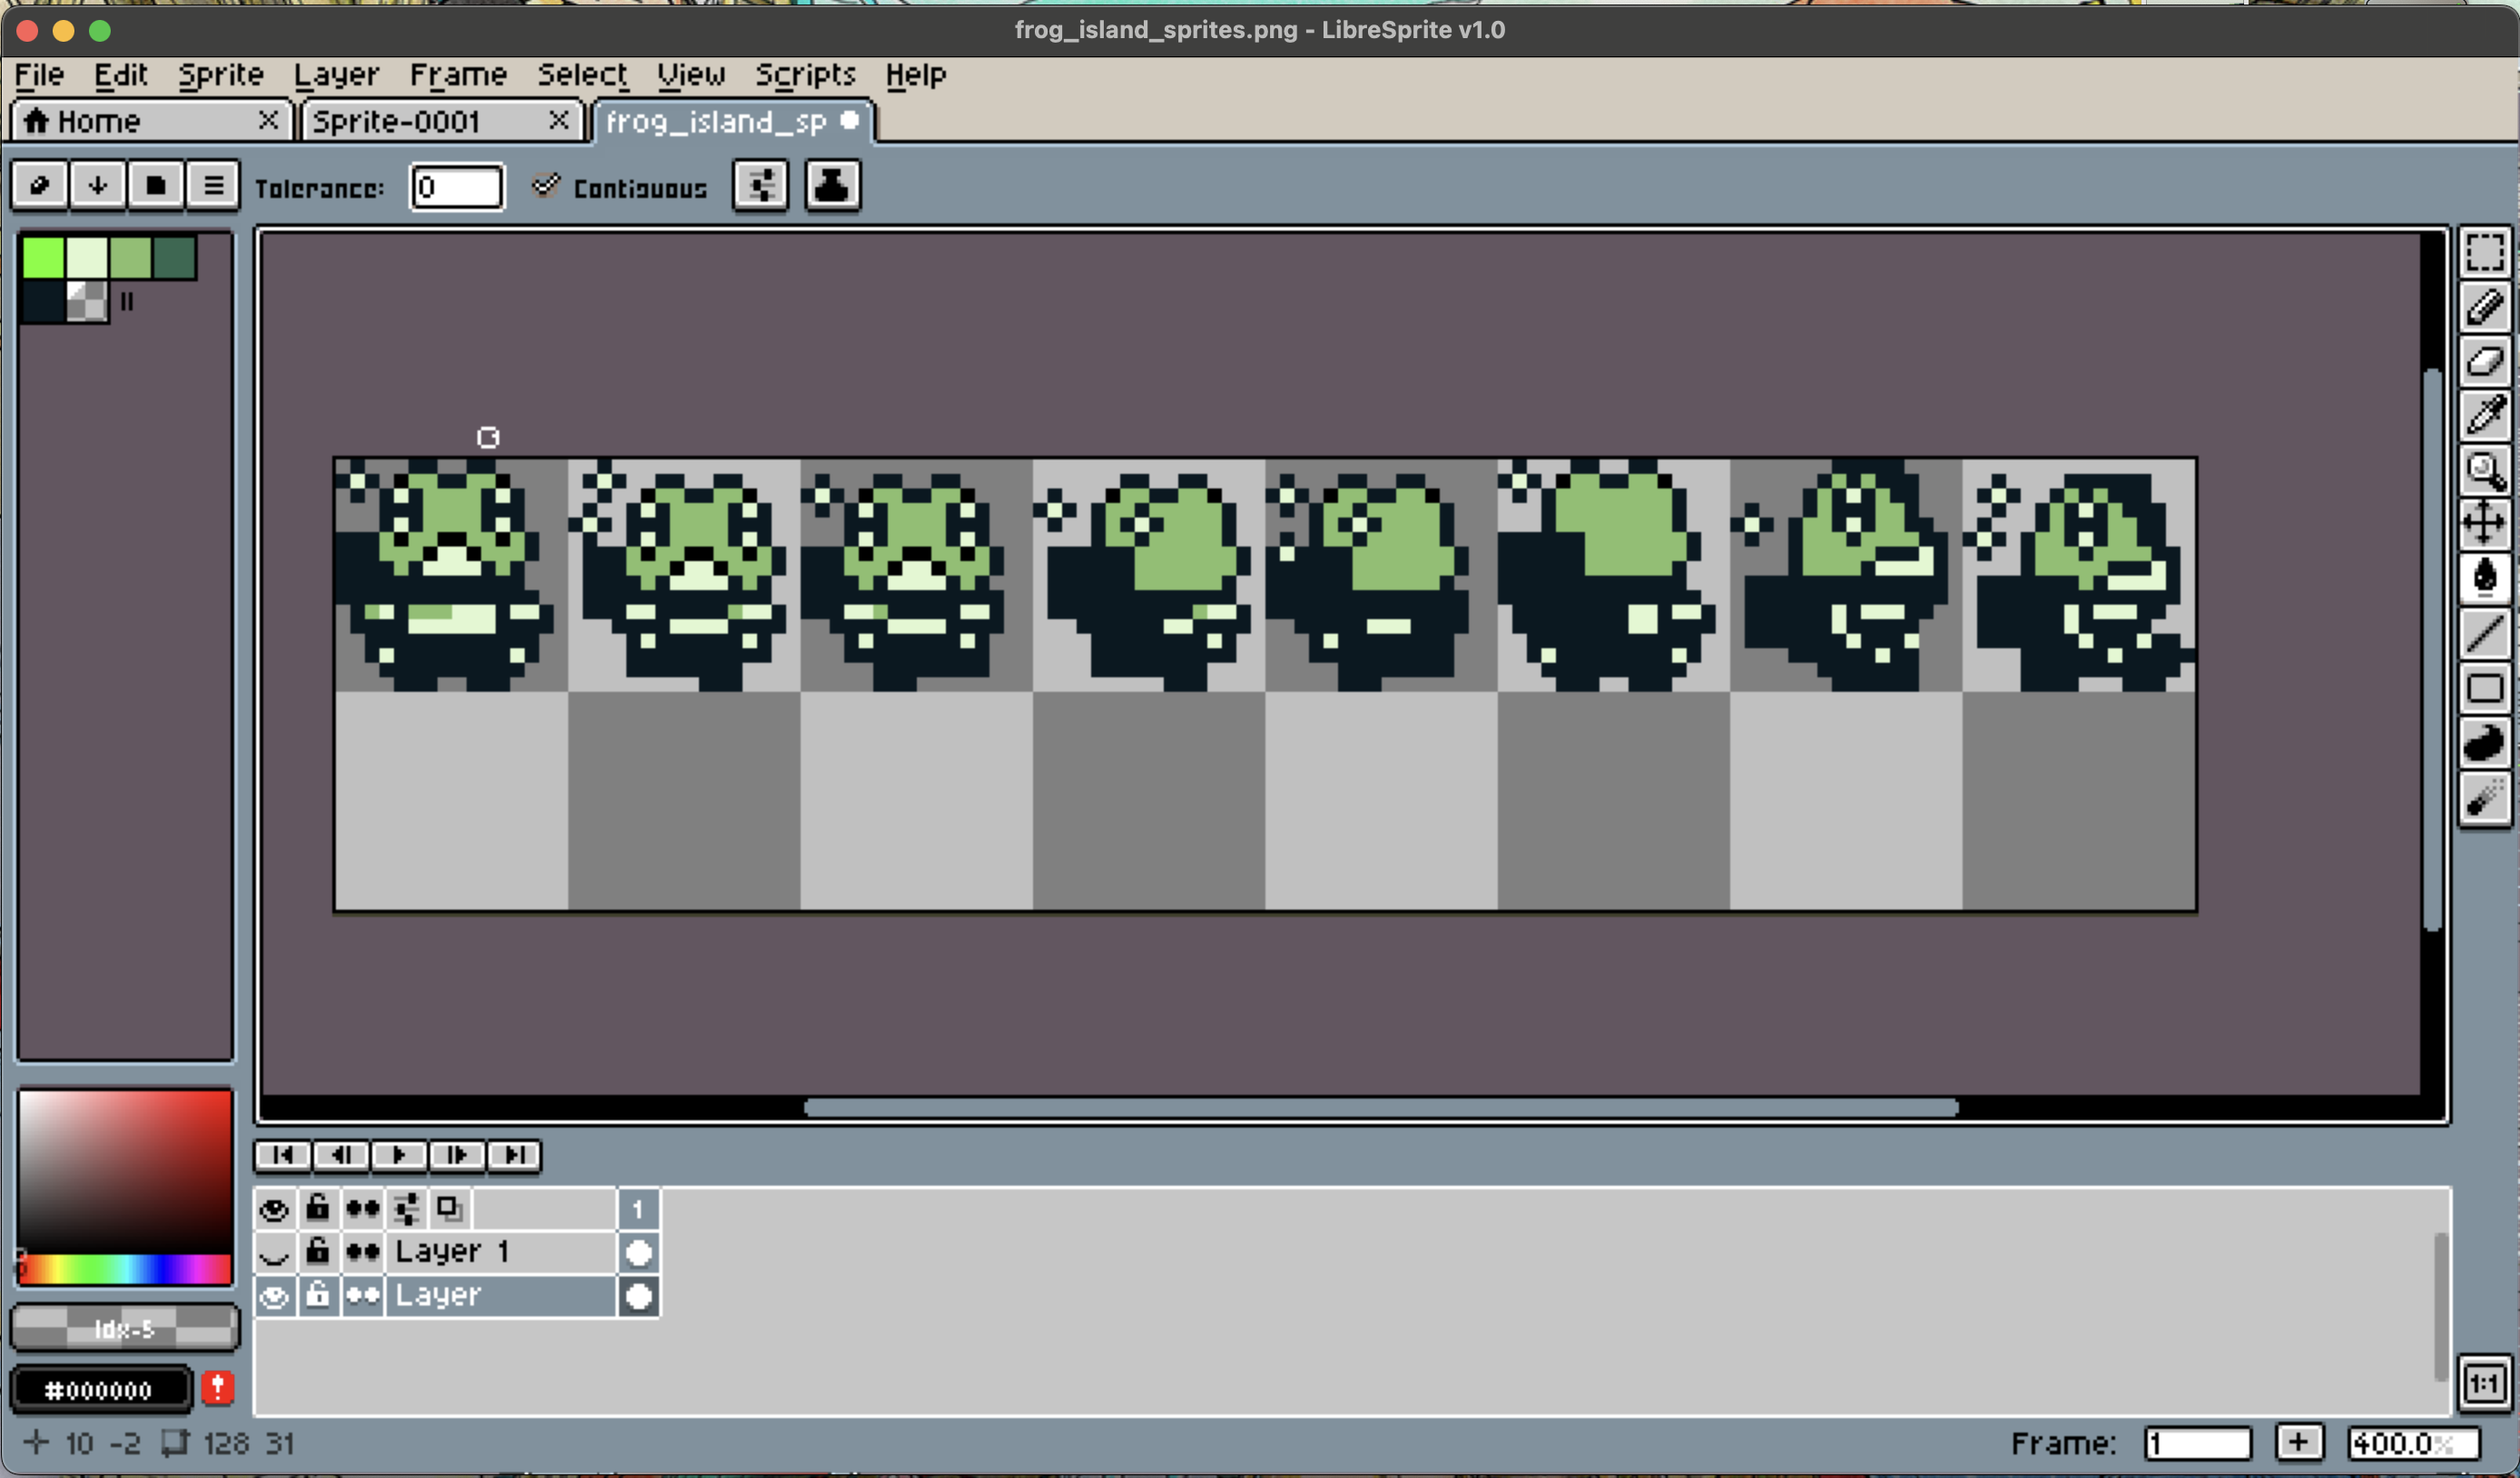Viewport: 2520px width, 1478px height.
Task: Select the Line tool
Action: tap(2484, 633)
